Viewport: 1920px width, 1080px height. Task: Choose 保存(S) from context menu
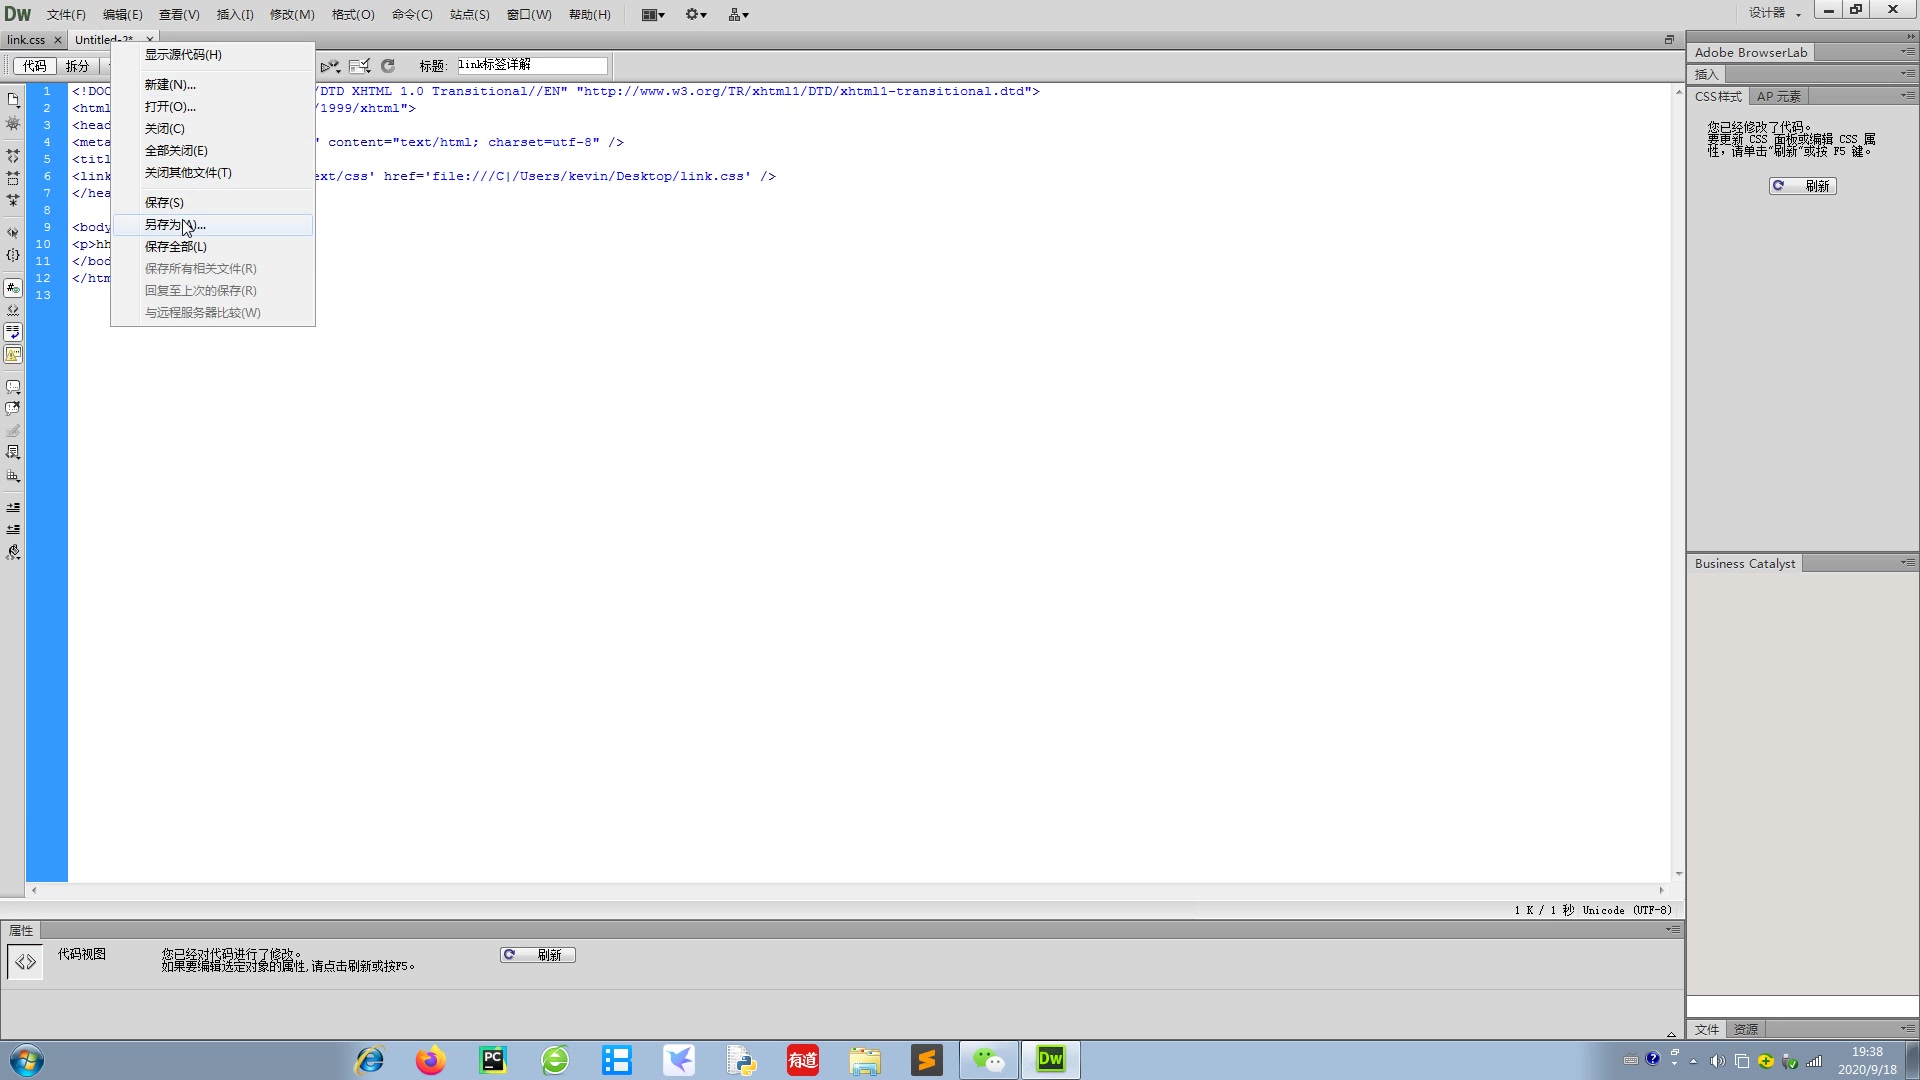coord(213,203)
